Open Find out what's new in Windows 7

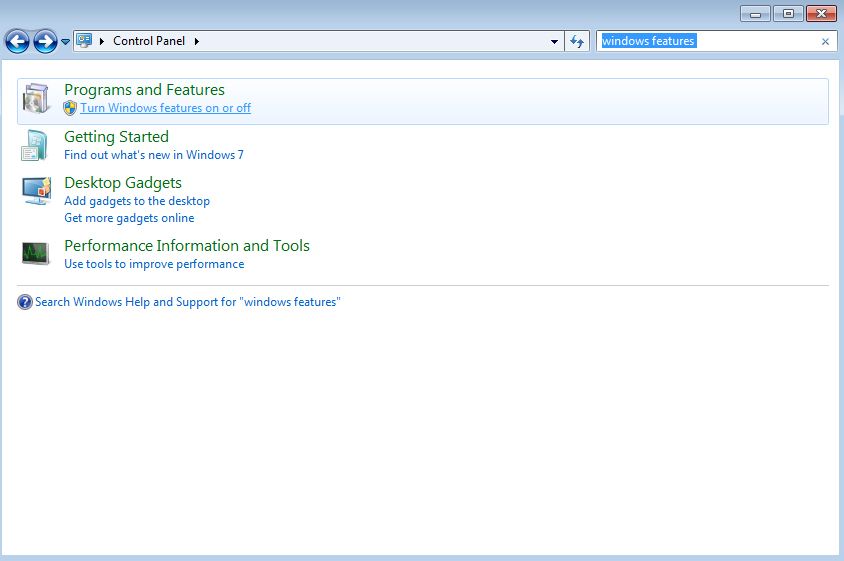tap(154, 155)
